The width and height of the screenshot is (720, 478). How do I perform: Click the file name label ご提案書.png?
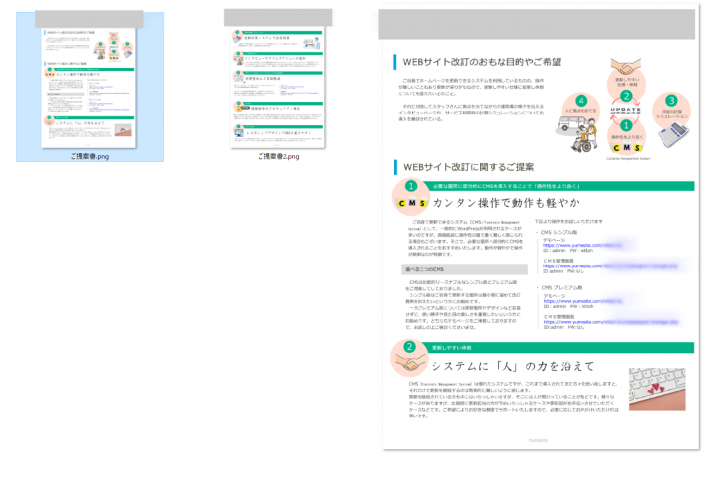pyautogui.click(x=90, y=156)
